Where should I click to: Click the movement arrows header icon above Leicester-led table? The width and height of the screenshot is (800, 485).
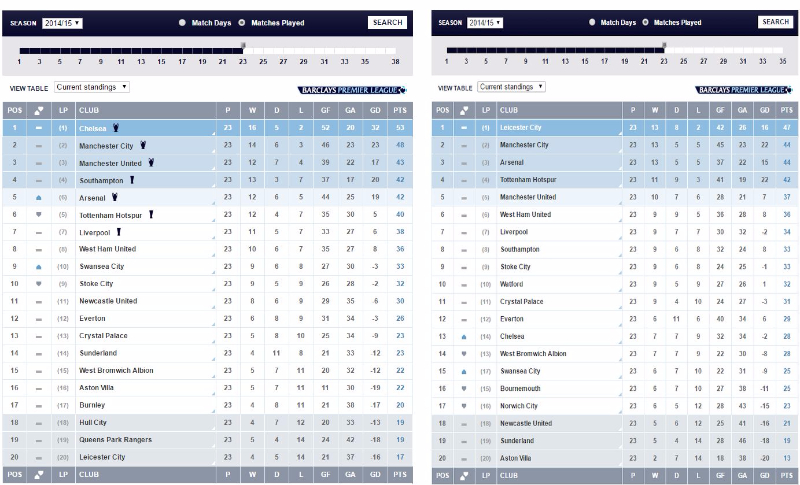(x=463, y=110)
